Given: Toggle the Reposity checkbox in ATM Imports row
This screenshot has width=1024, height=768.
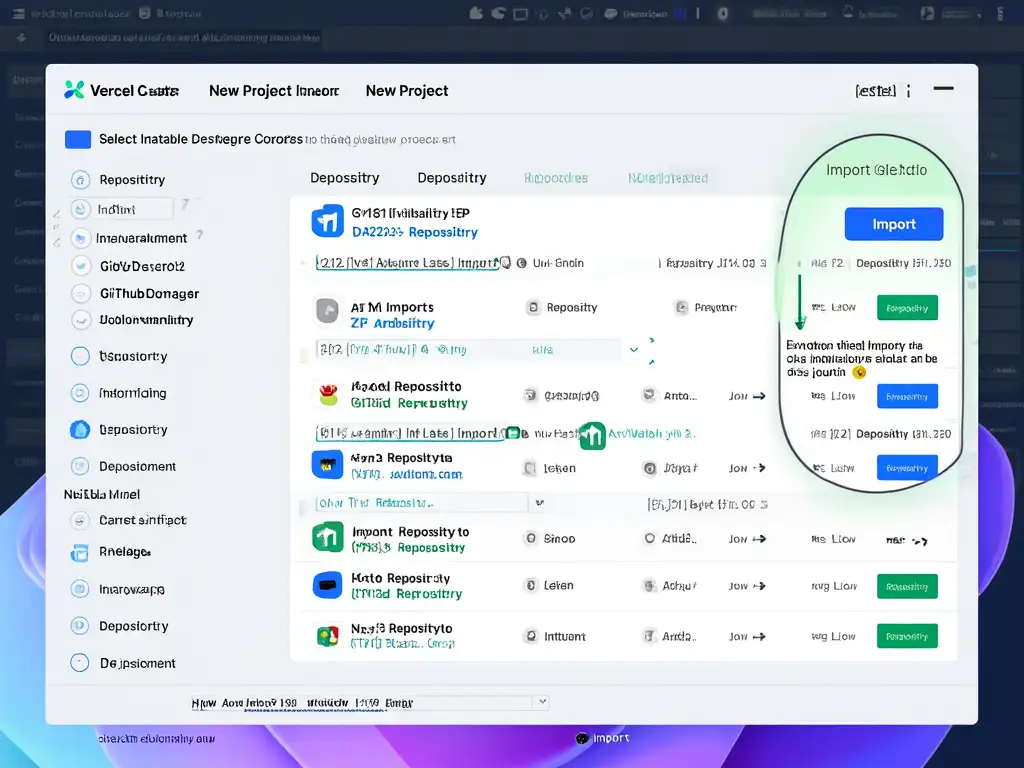Looking at the screenshot, I should tap(534, 307).
